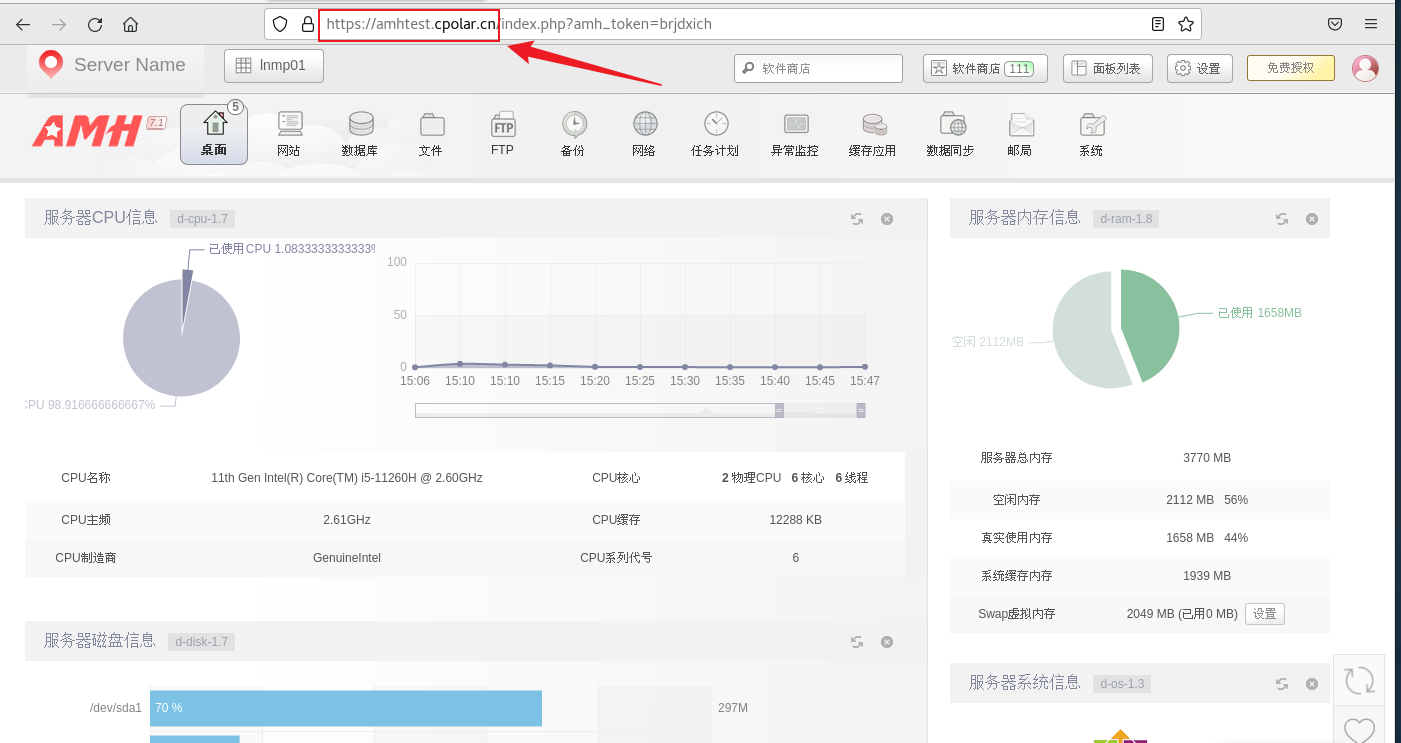
Task: Refresh the 服务器磁盘信息 panel
Action: (857, 642)
